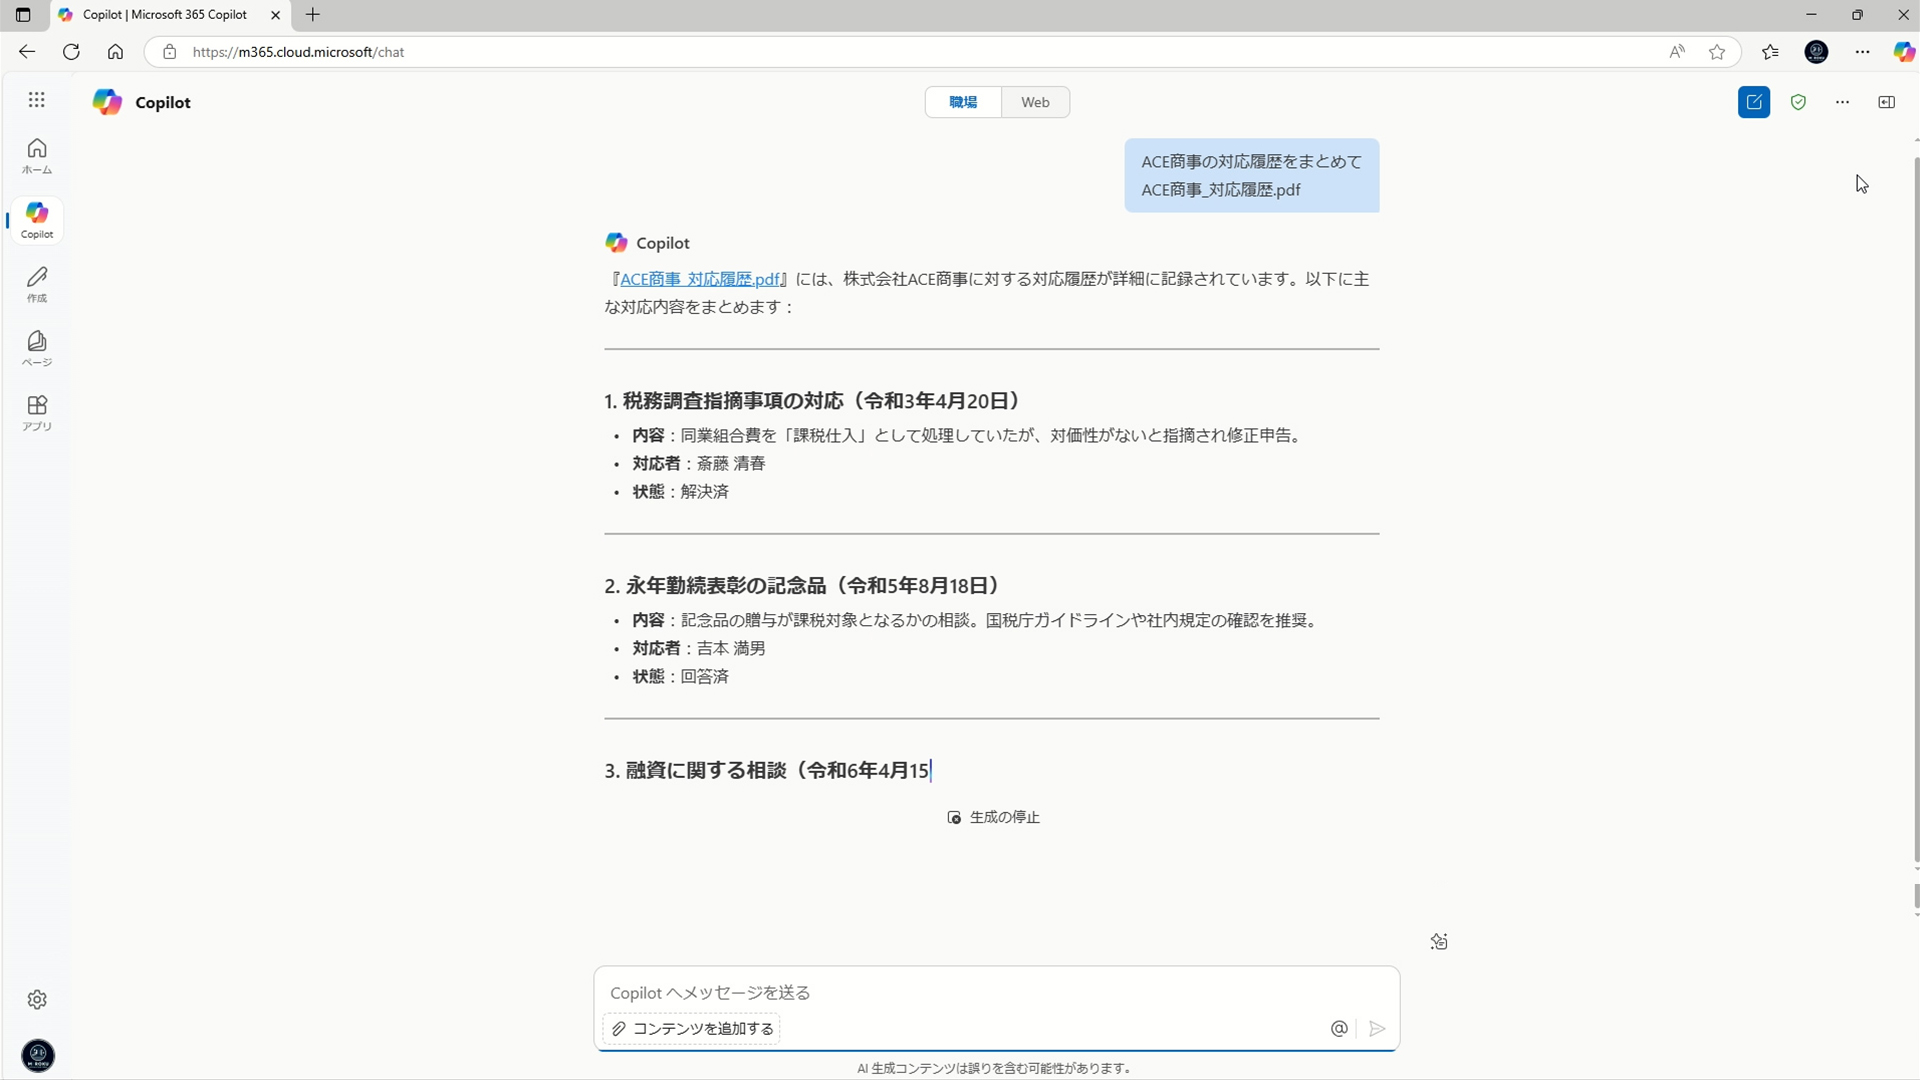Click the text 状態：回答済
Screen dimensions: 1920x1080
(x=680, y=676)
